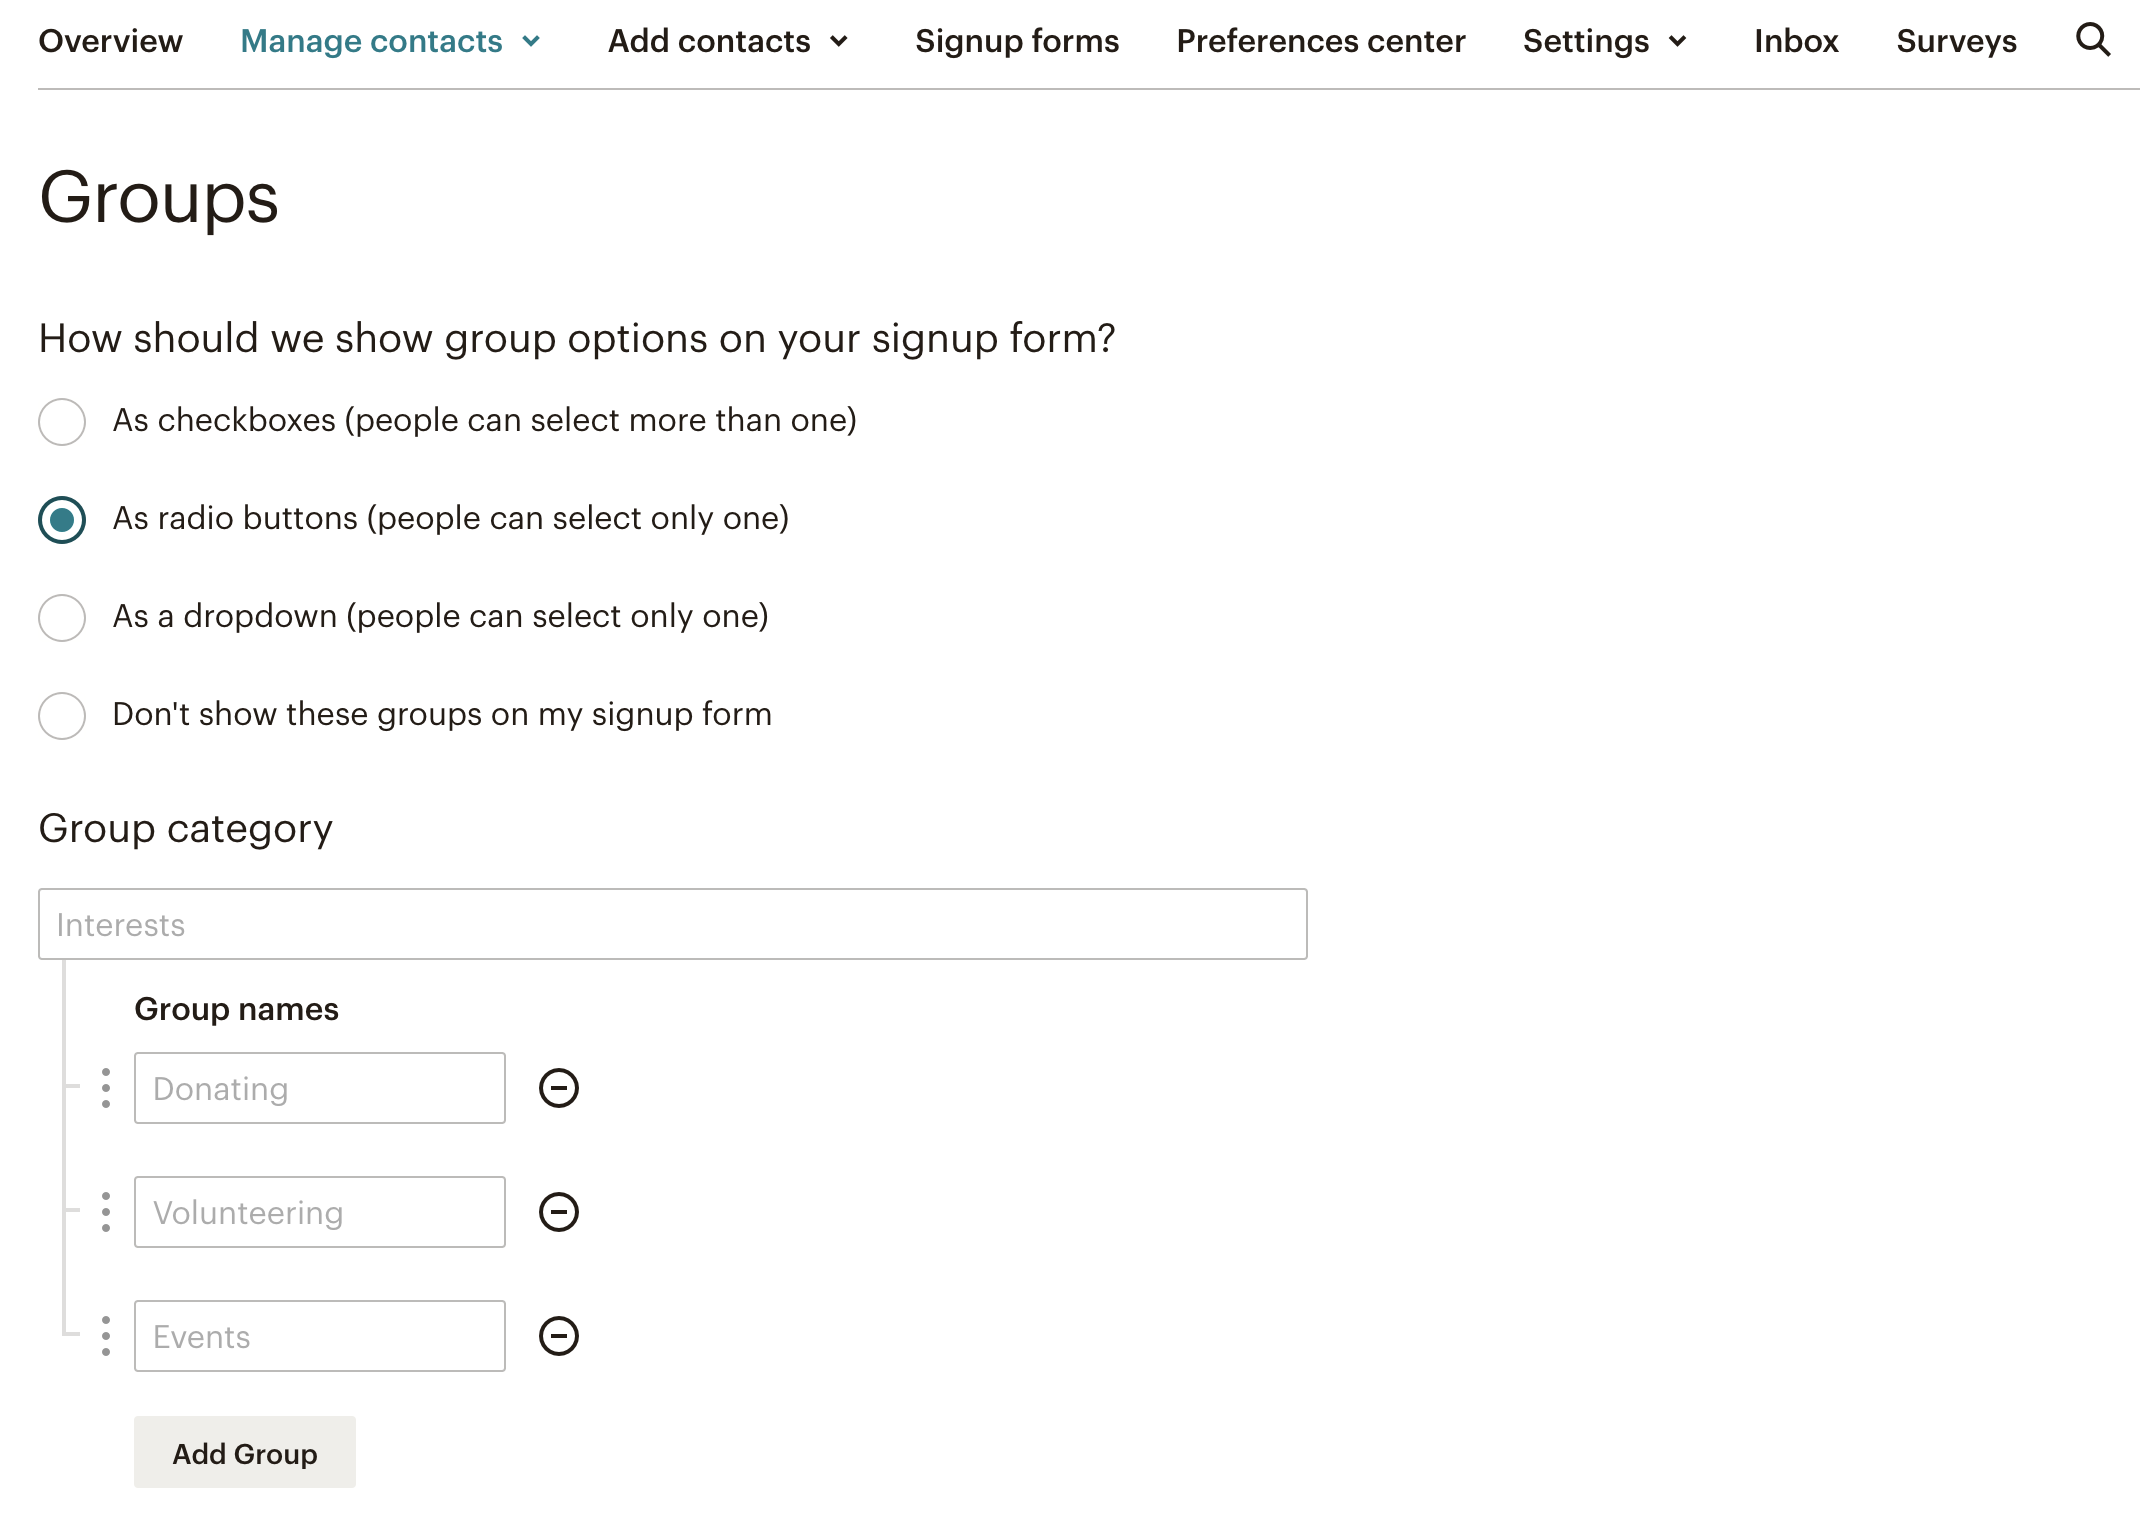The width and height of the screenshot is (2140, 1522).
Task: Click the Interests group category field
Action: pyautogui.click(x=672, y=923)
